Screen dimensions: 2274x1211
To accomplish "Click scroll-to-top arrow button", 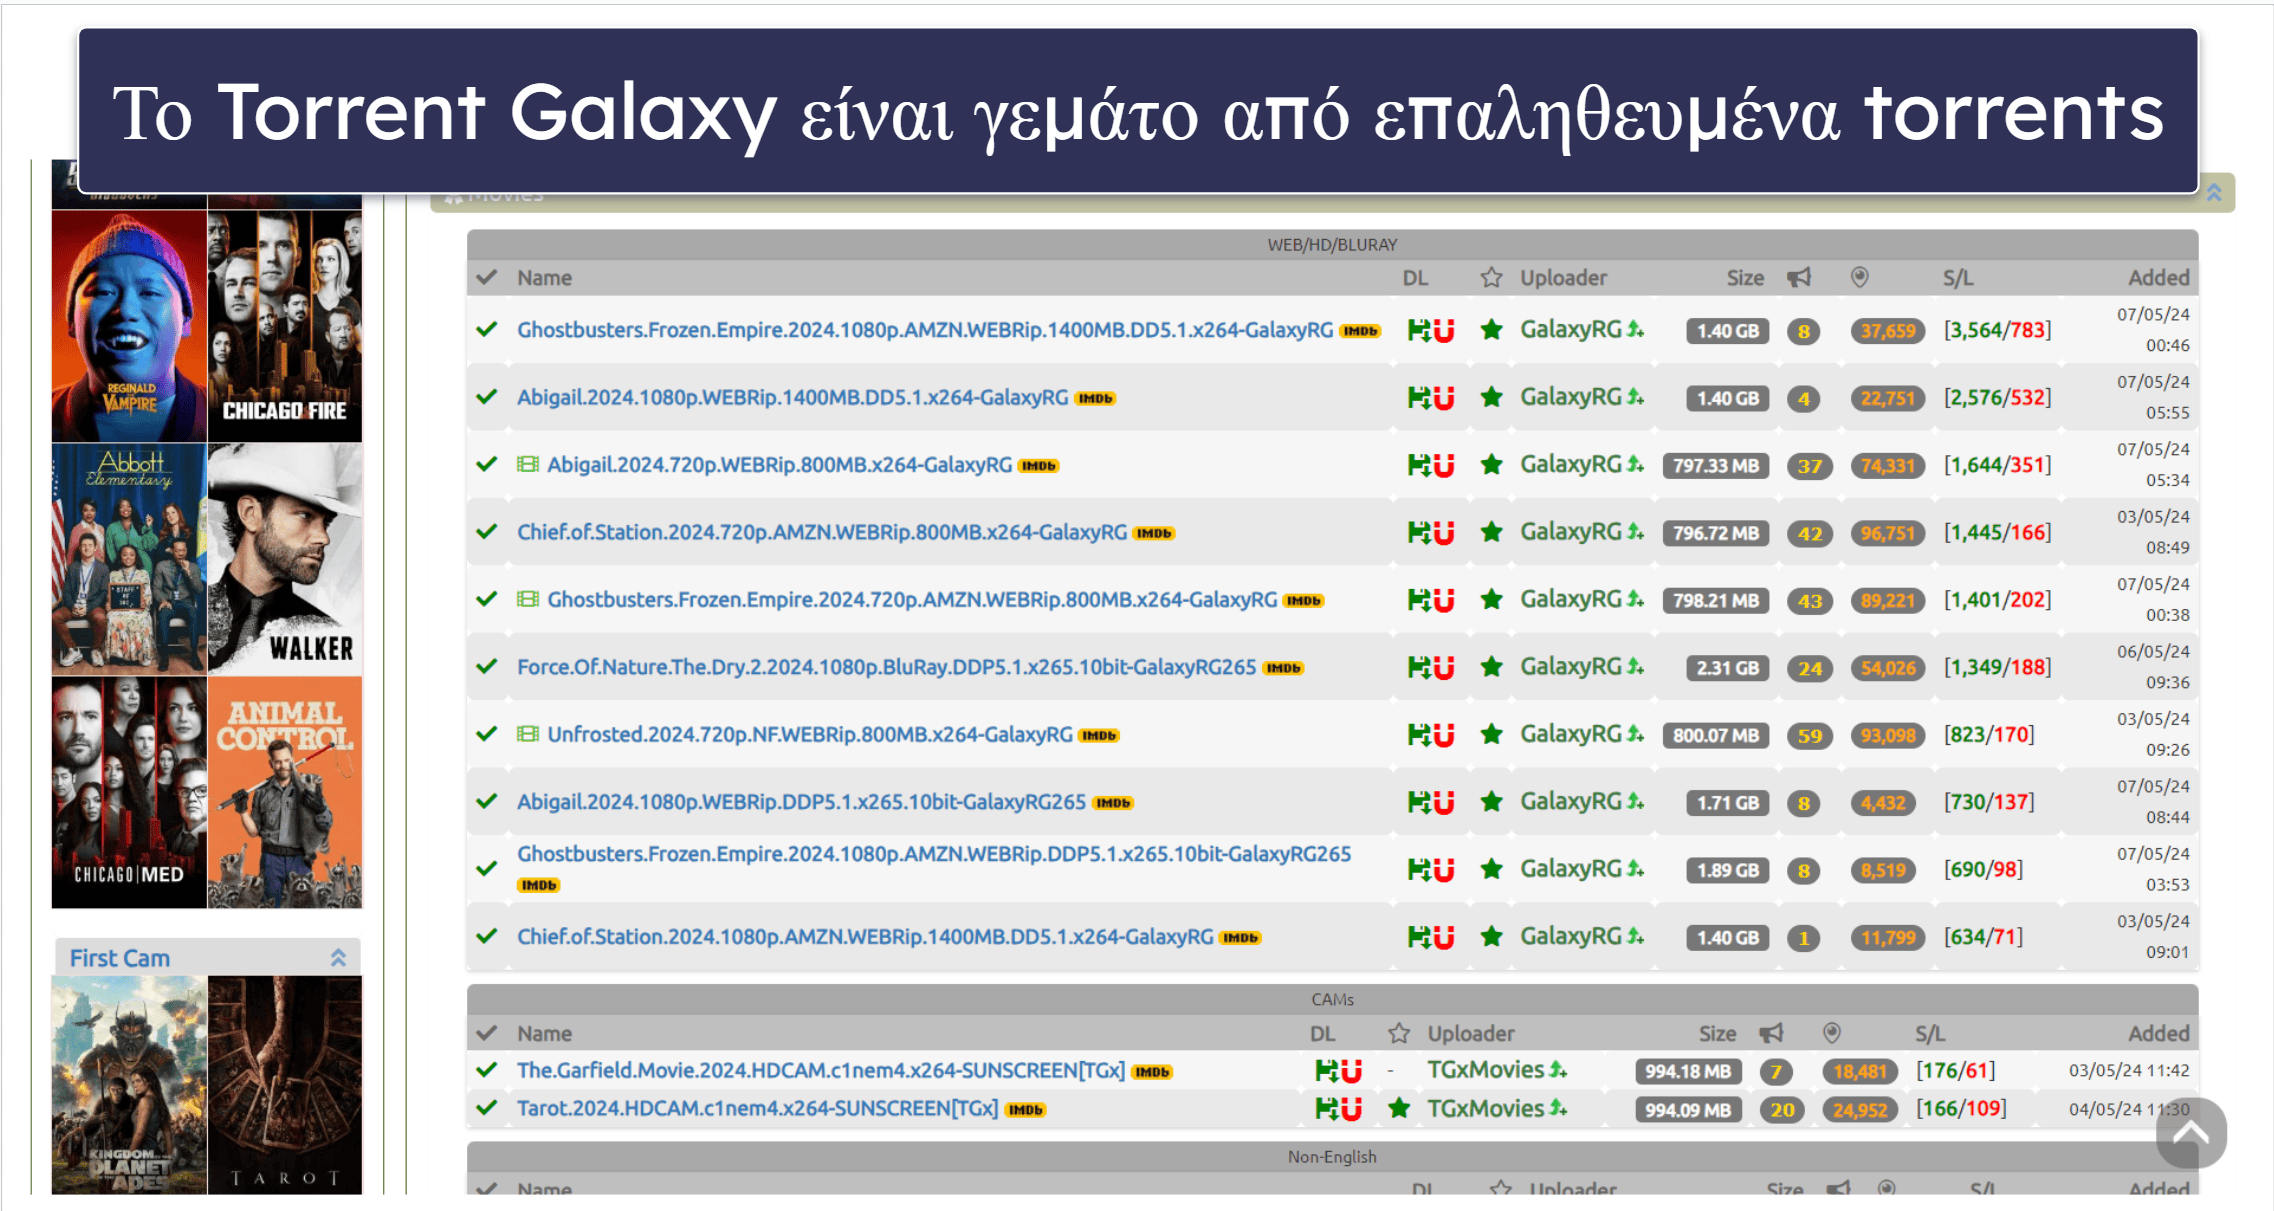I will 2191,1133.
